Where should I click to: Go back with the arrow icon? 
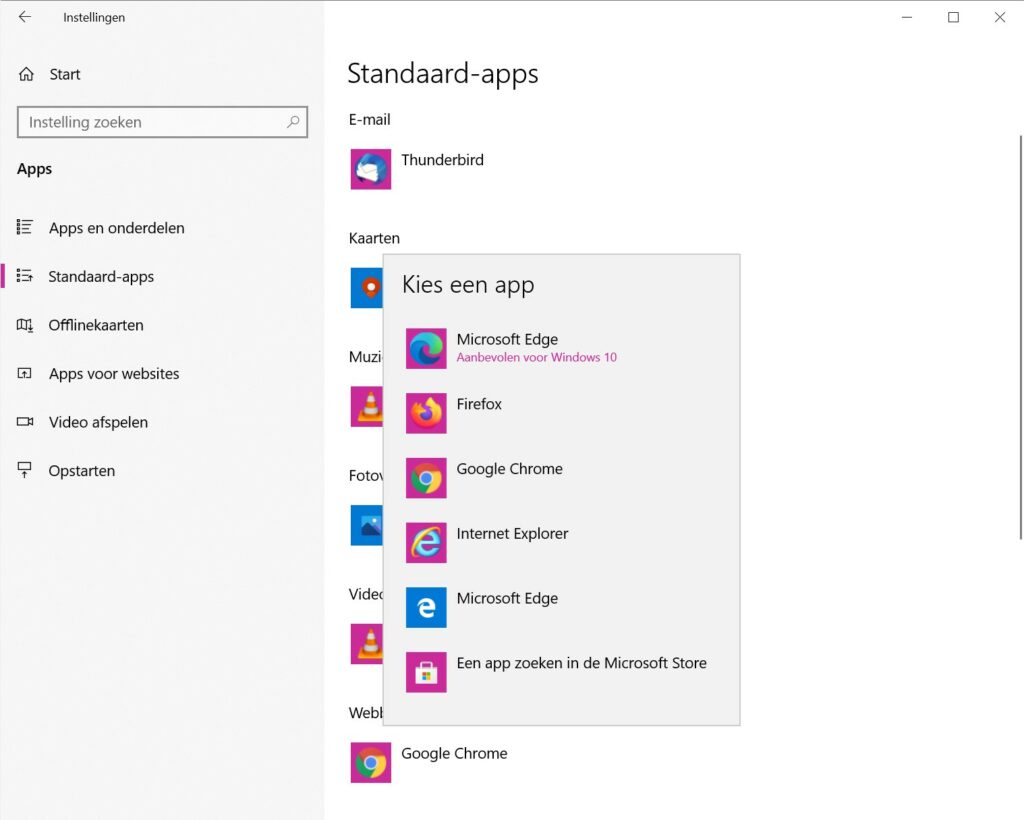(25, 17)
